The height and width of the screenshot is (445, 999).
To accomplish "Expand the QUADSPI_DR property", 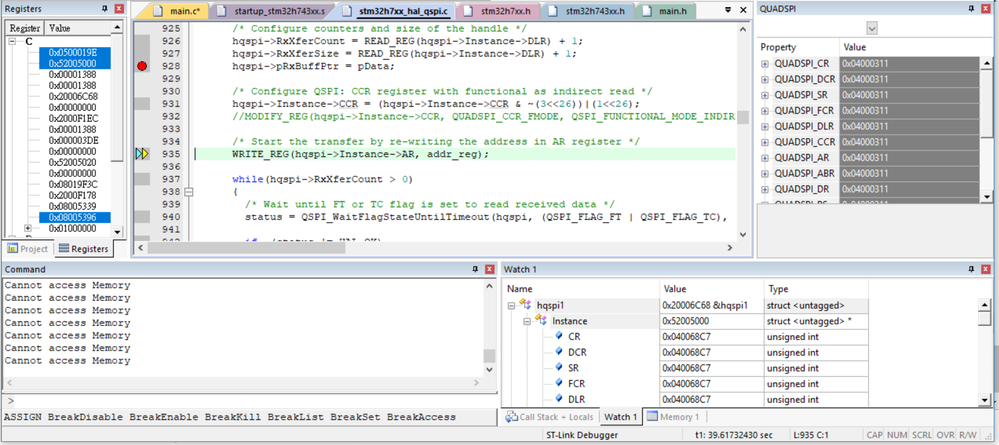I will pyautogui.click(x=765, y=189).
